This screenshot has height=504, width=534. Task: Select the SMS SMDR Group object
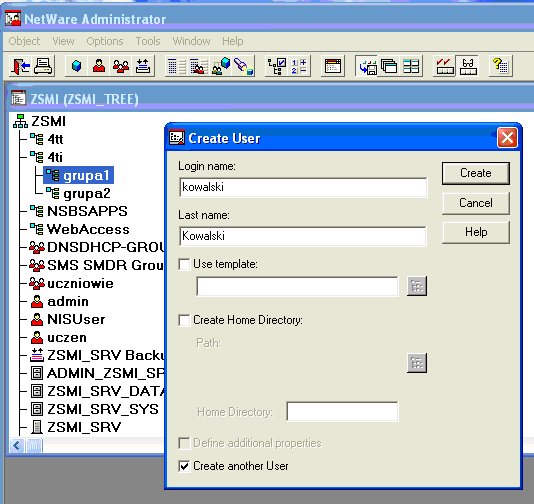coord(97,265)
